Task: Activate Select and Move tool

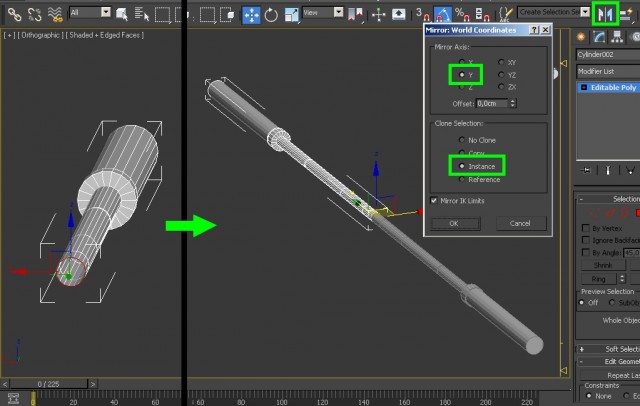Action: tap(251, 15)
